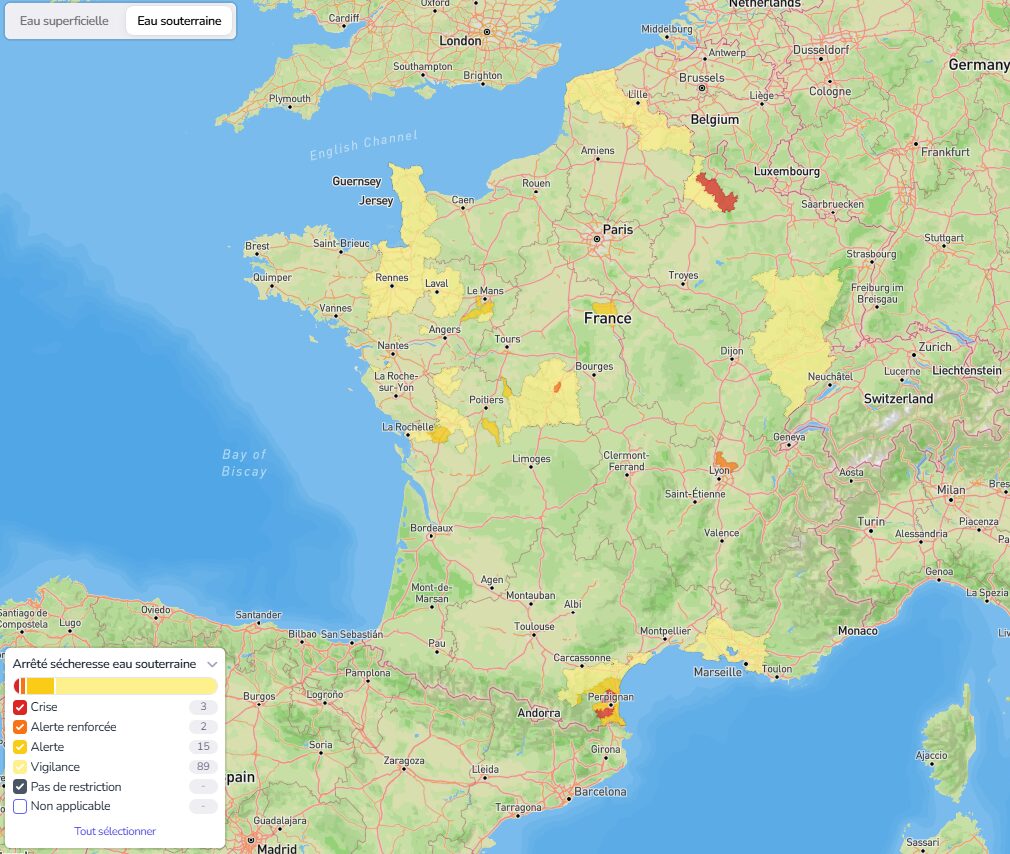Click the Paris capital marker icon
This screenshot has width=1010, height=854.
(x=596, y=240)
